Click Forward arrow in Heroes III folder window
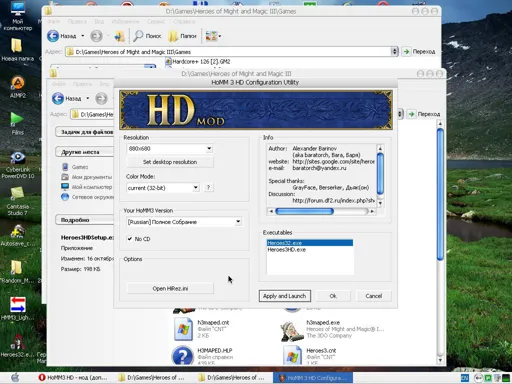Image resolution: width=512 pixels, height=384 pixels. click(101, 98)
